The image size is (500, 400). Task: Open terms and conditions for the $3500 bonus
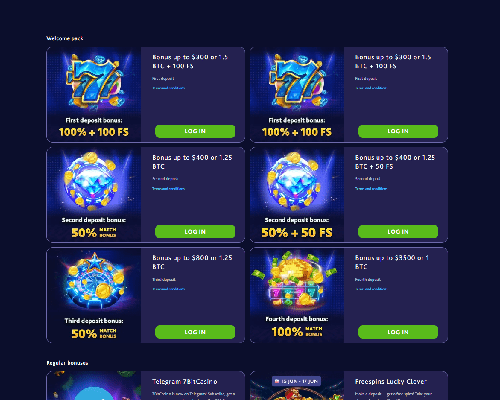point(371,289)
